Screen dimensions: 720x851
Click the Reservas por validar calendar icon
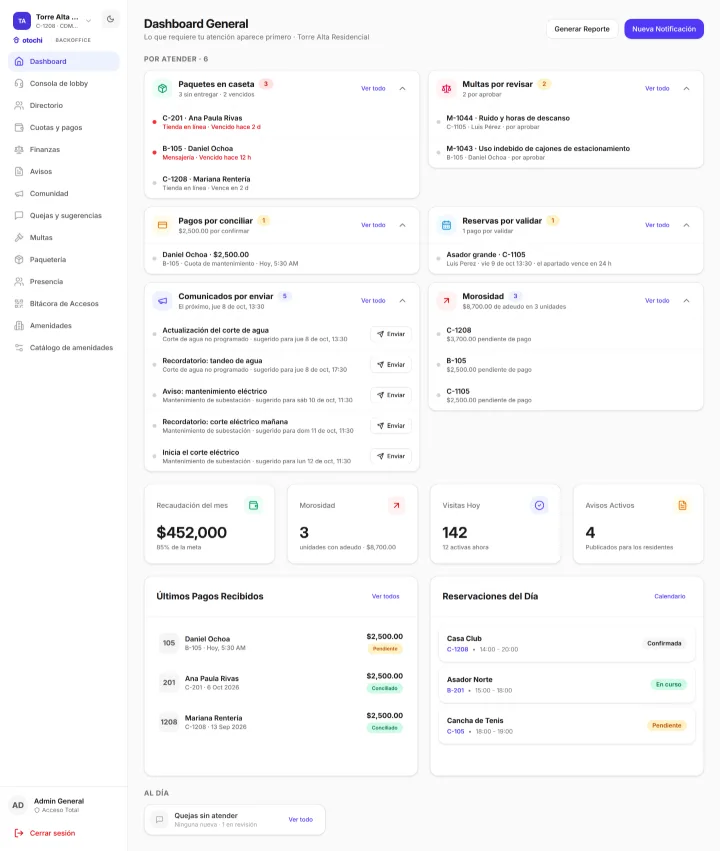446,225
